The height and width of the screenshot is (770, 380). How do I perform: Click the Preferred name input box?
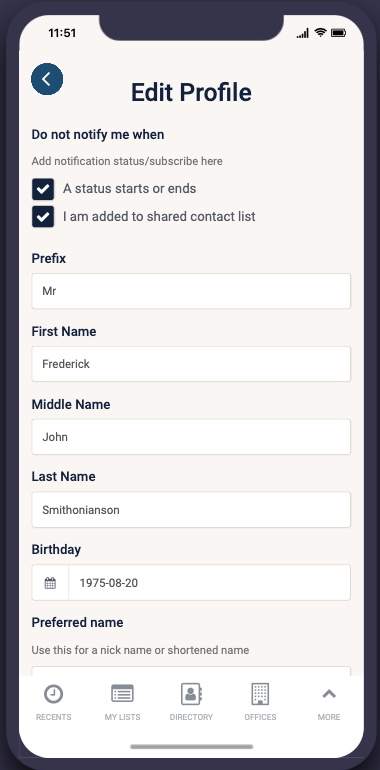(x=191, y=671)
